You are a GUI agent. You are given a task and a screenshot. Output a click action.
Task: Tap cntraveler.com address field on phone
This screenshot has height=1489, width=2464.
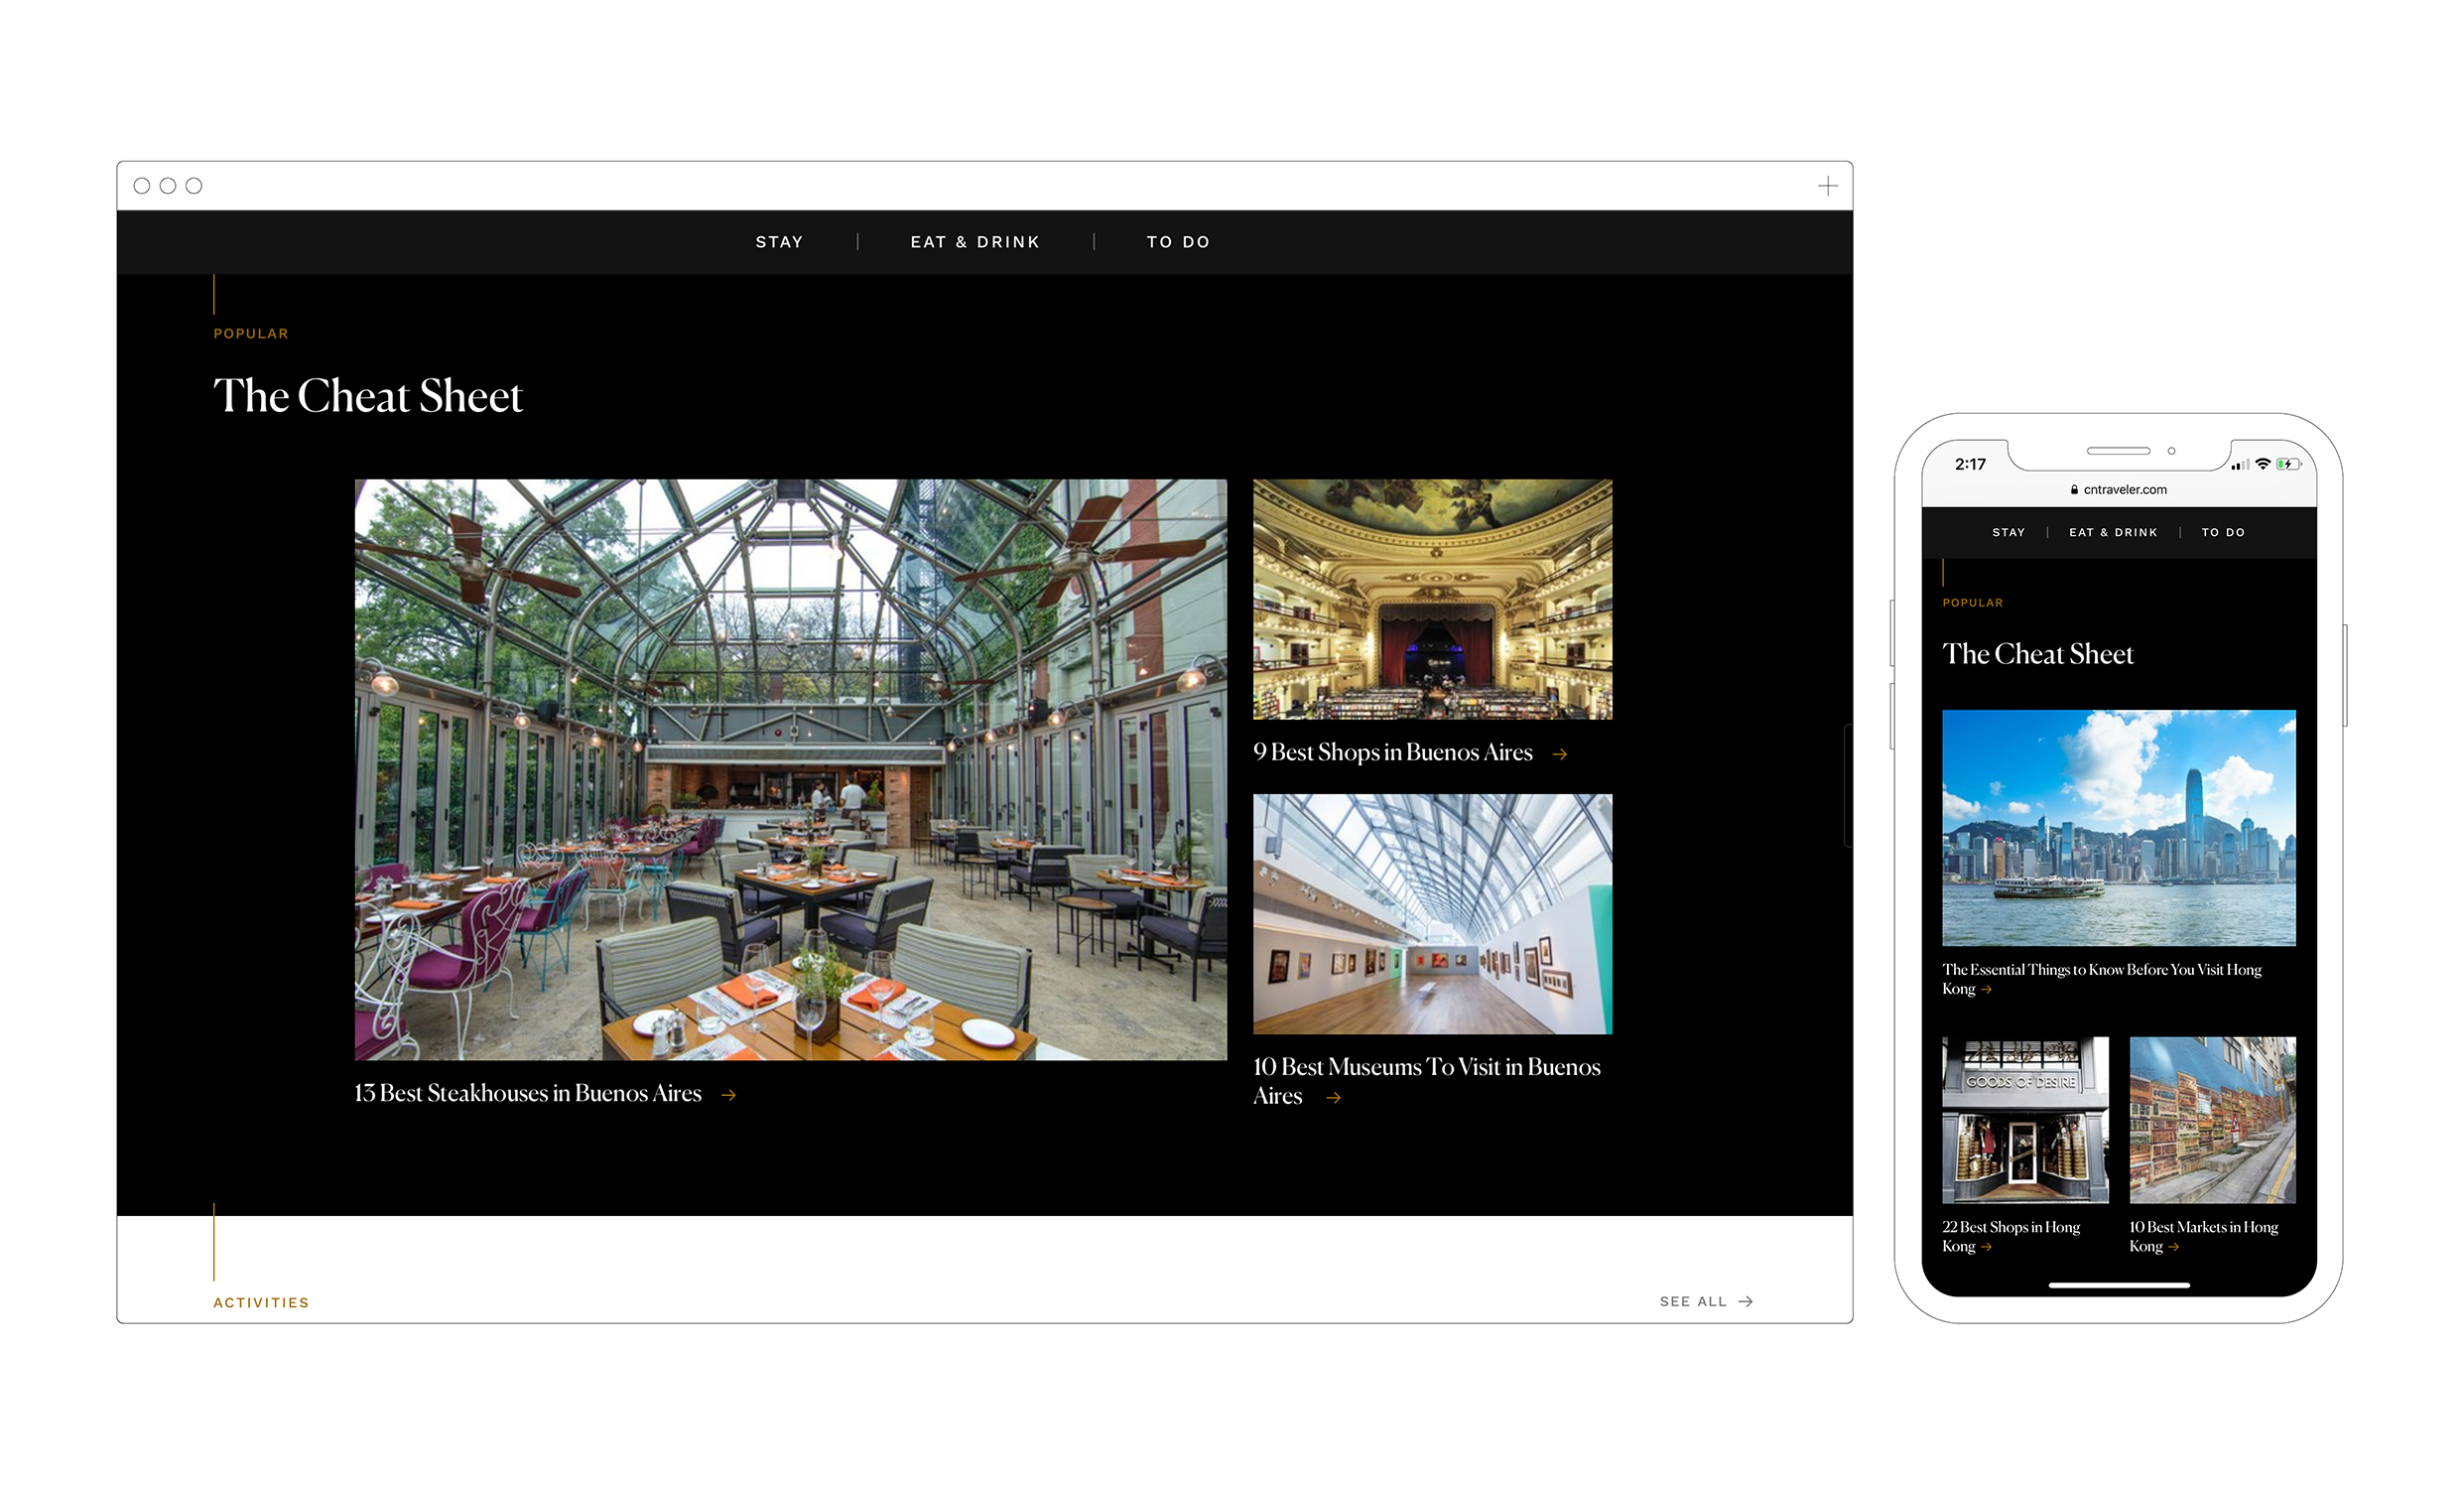point(2124,490)
